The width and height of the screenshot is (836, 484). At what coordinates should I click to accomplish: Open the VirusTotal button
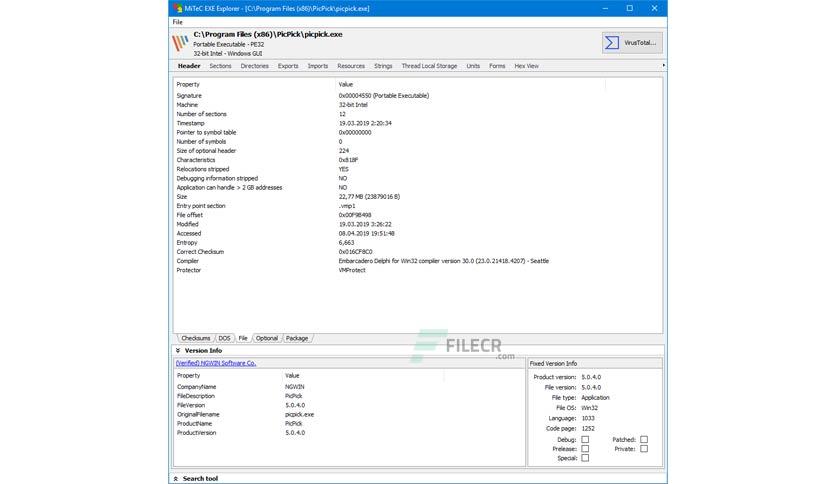click(x=632, y=43)
